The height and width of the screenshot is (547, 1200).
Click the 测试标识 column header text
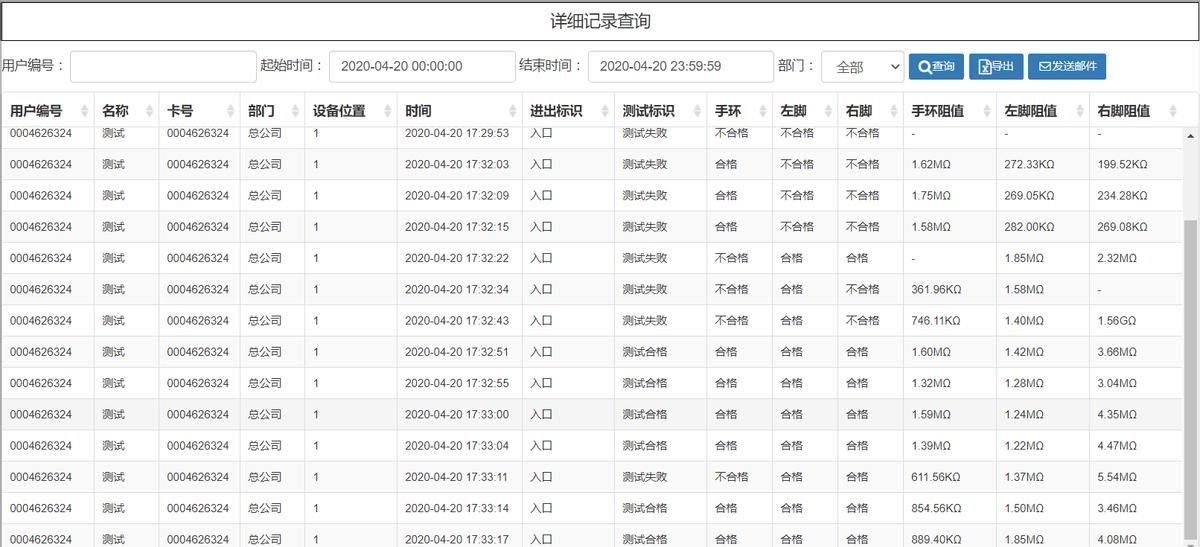648,111
